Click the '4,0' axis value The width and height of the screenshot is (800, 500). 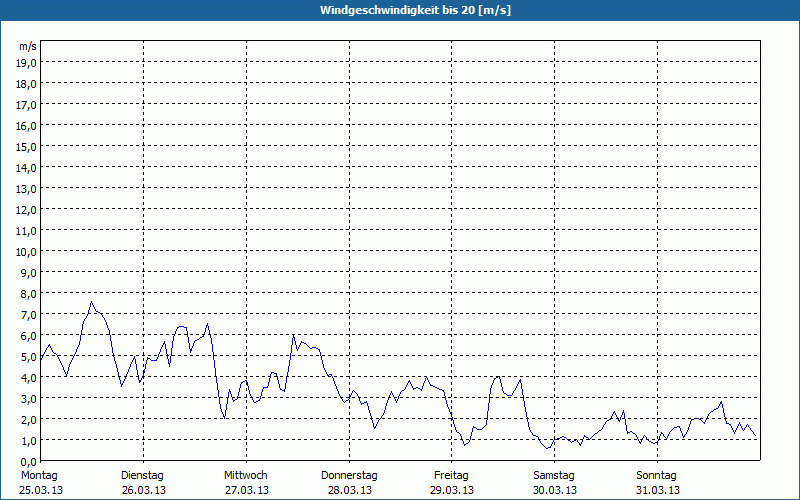29,378
